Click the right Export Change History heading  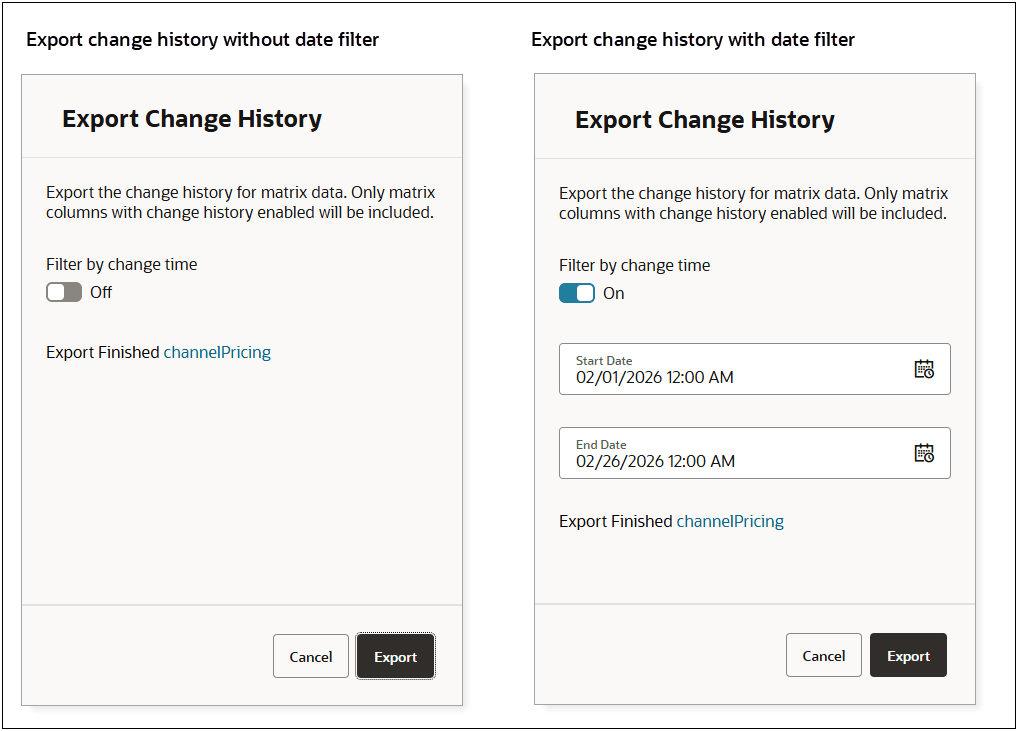(704, 119)
